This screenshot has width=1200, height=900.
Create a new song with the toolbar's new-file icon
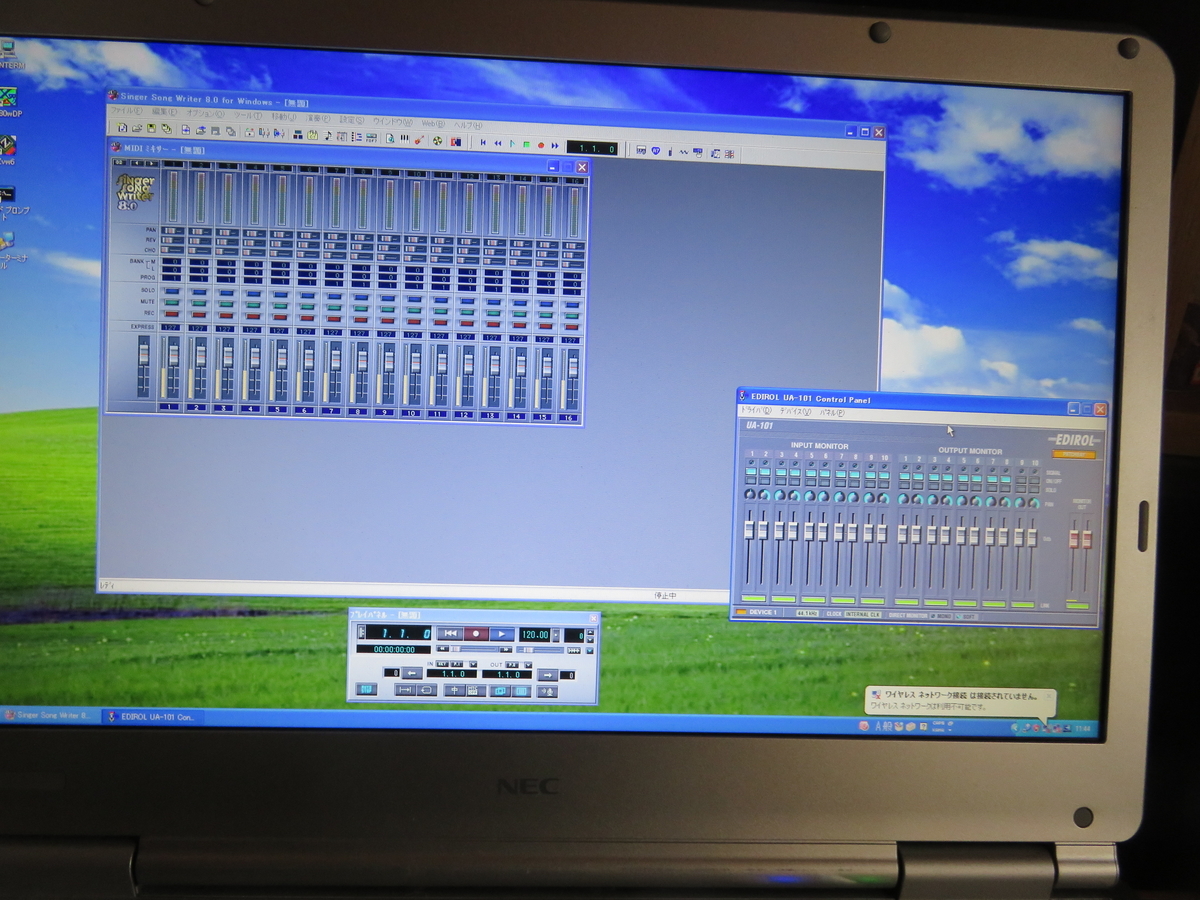[122, 128]
